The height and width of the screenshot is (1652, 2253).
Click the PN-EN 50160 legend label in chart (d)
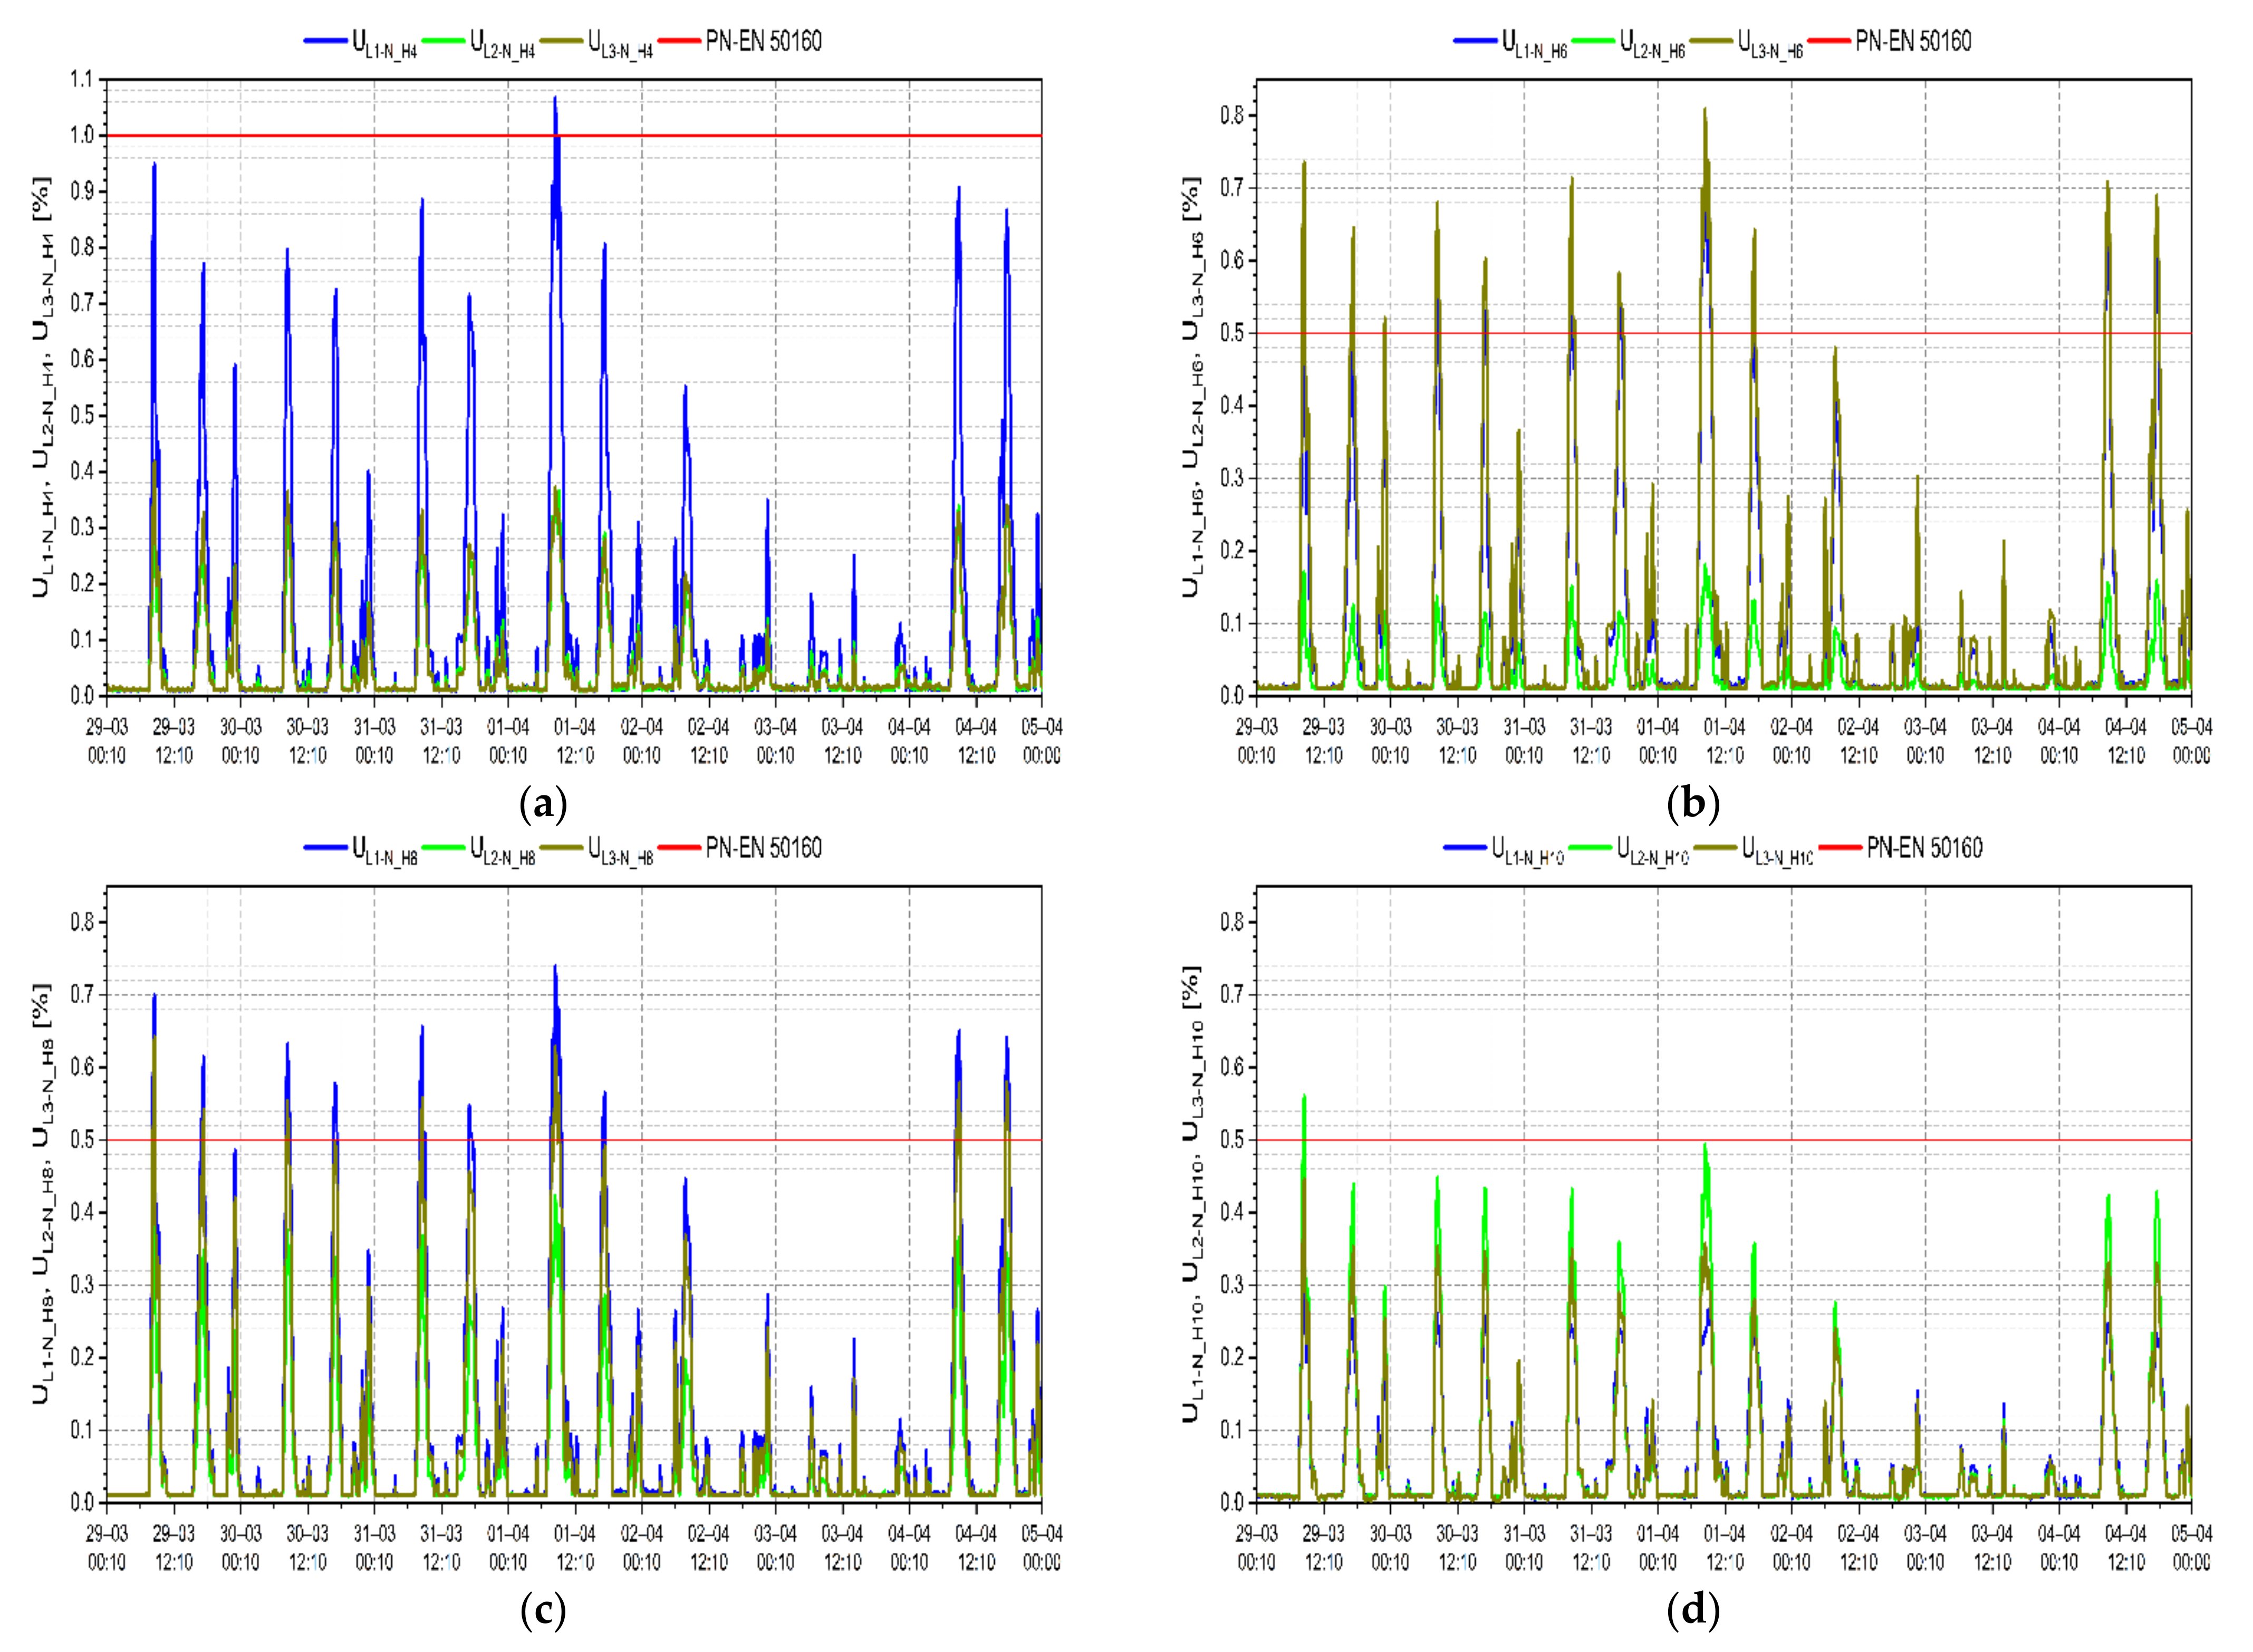pos(1924,848)
